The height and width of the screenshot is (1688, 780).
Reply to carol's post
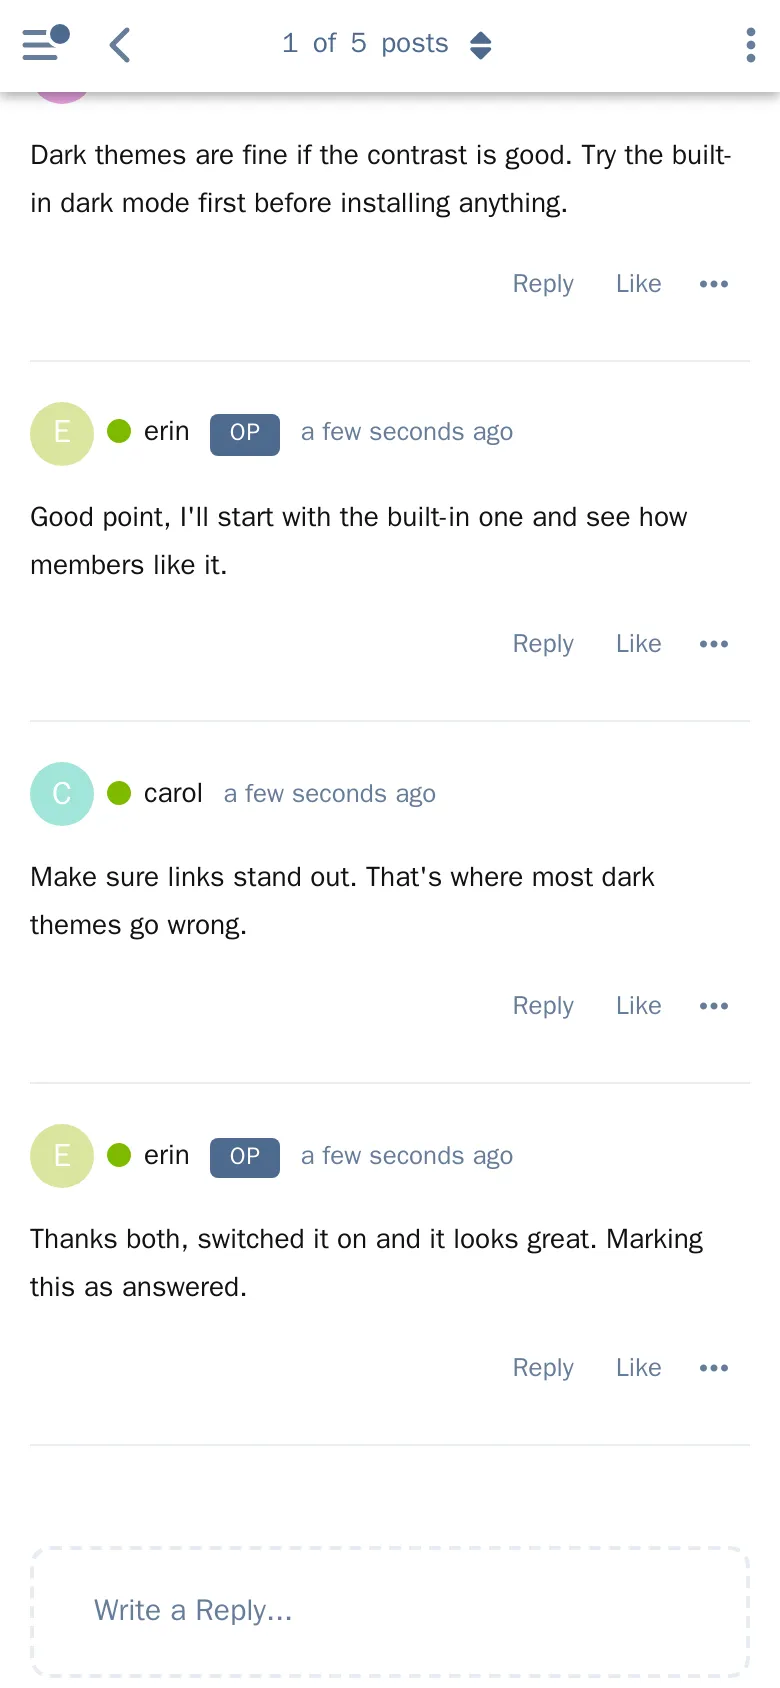(543, 1006)
